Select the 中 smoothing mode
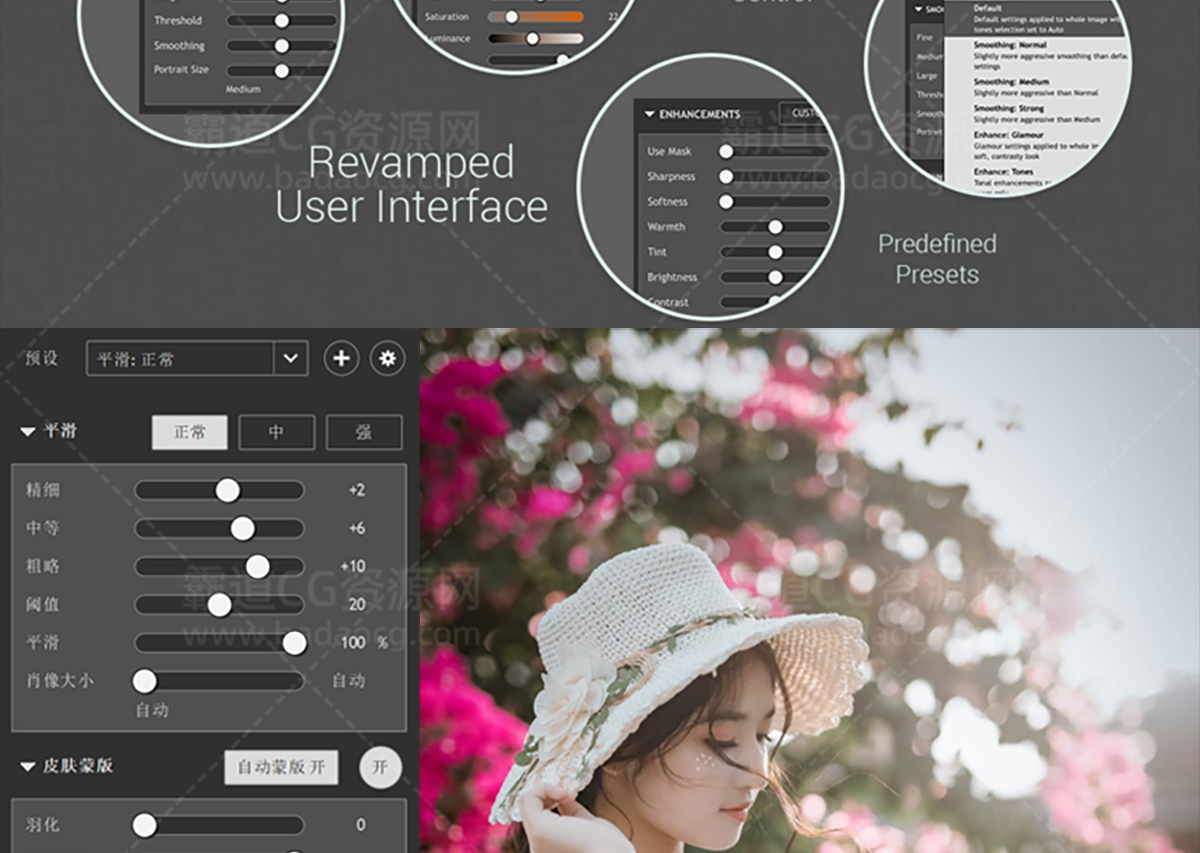Screen dimensions: 1200x853 pyautogui.click(x=277, y=432)
